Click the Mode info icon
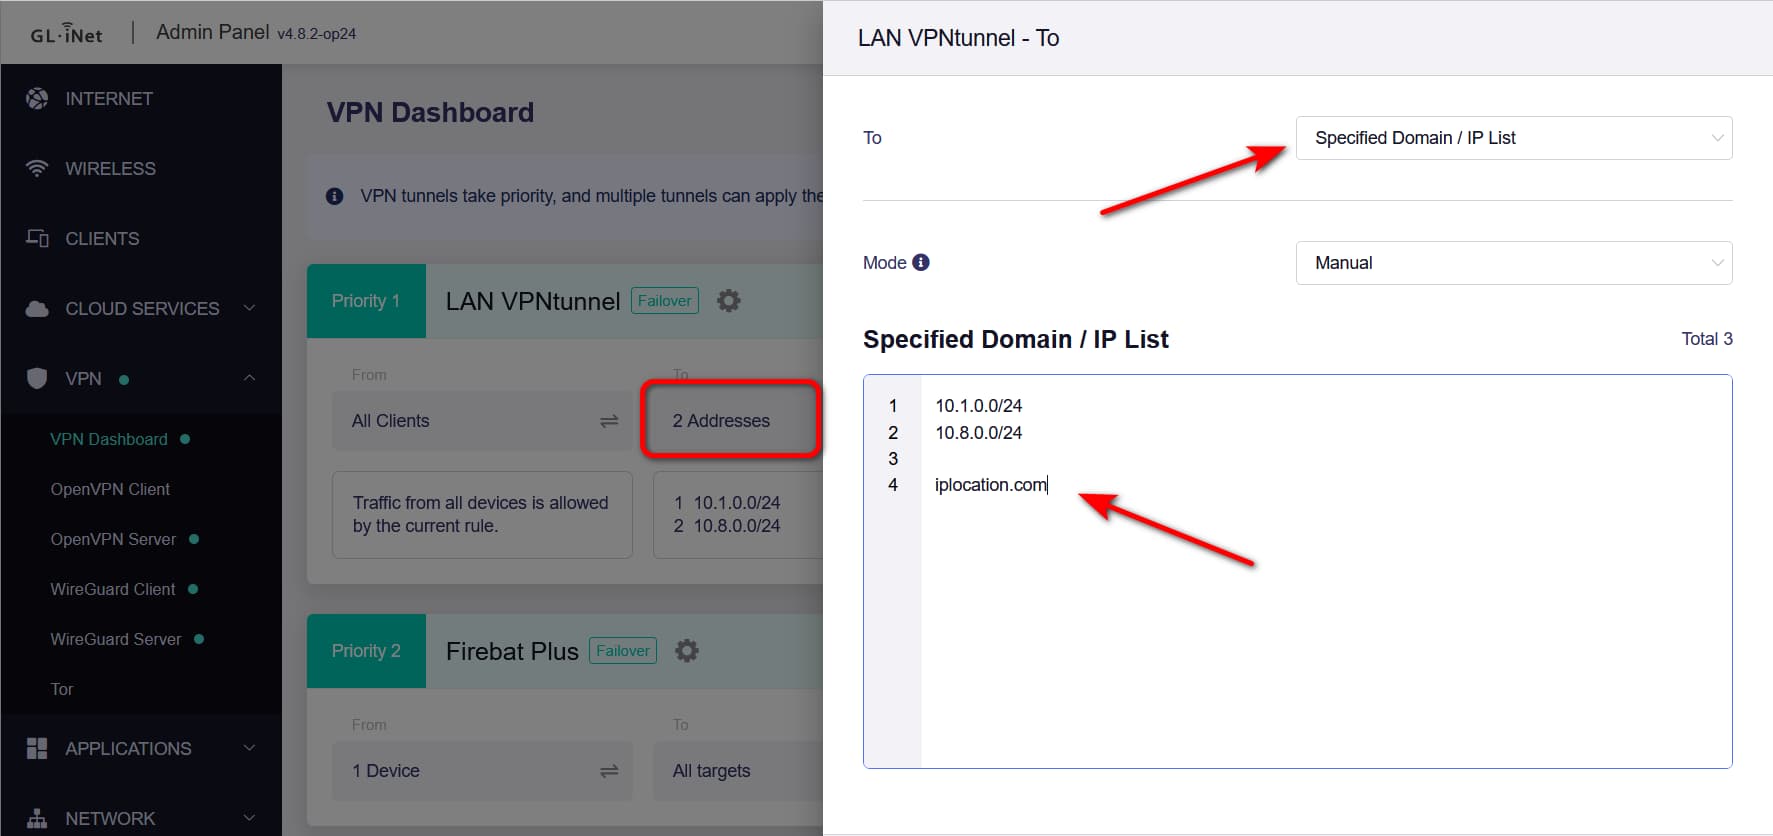 pyautogui.click(x=921, y=262)
